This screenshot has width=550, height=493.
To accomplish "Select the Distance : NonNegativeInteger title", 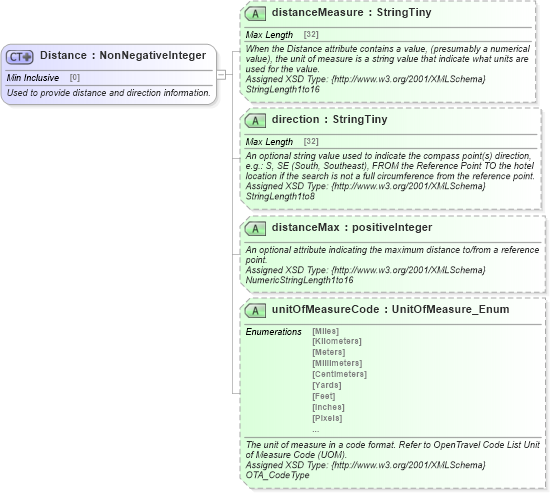I will 123,55.
